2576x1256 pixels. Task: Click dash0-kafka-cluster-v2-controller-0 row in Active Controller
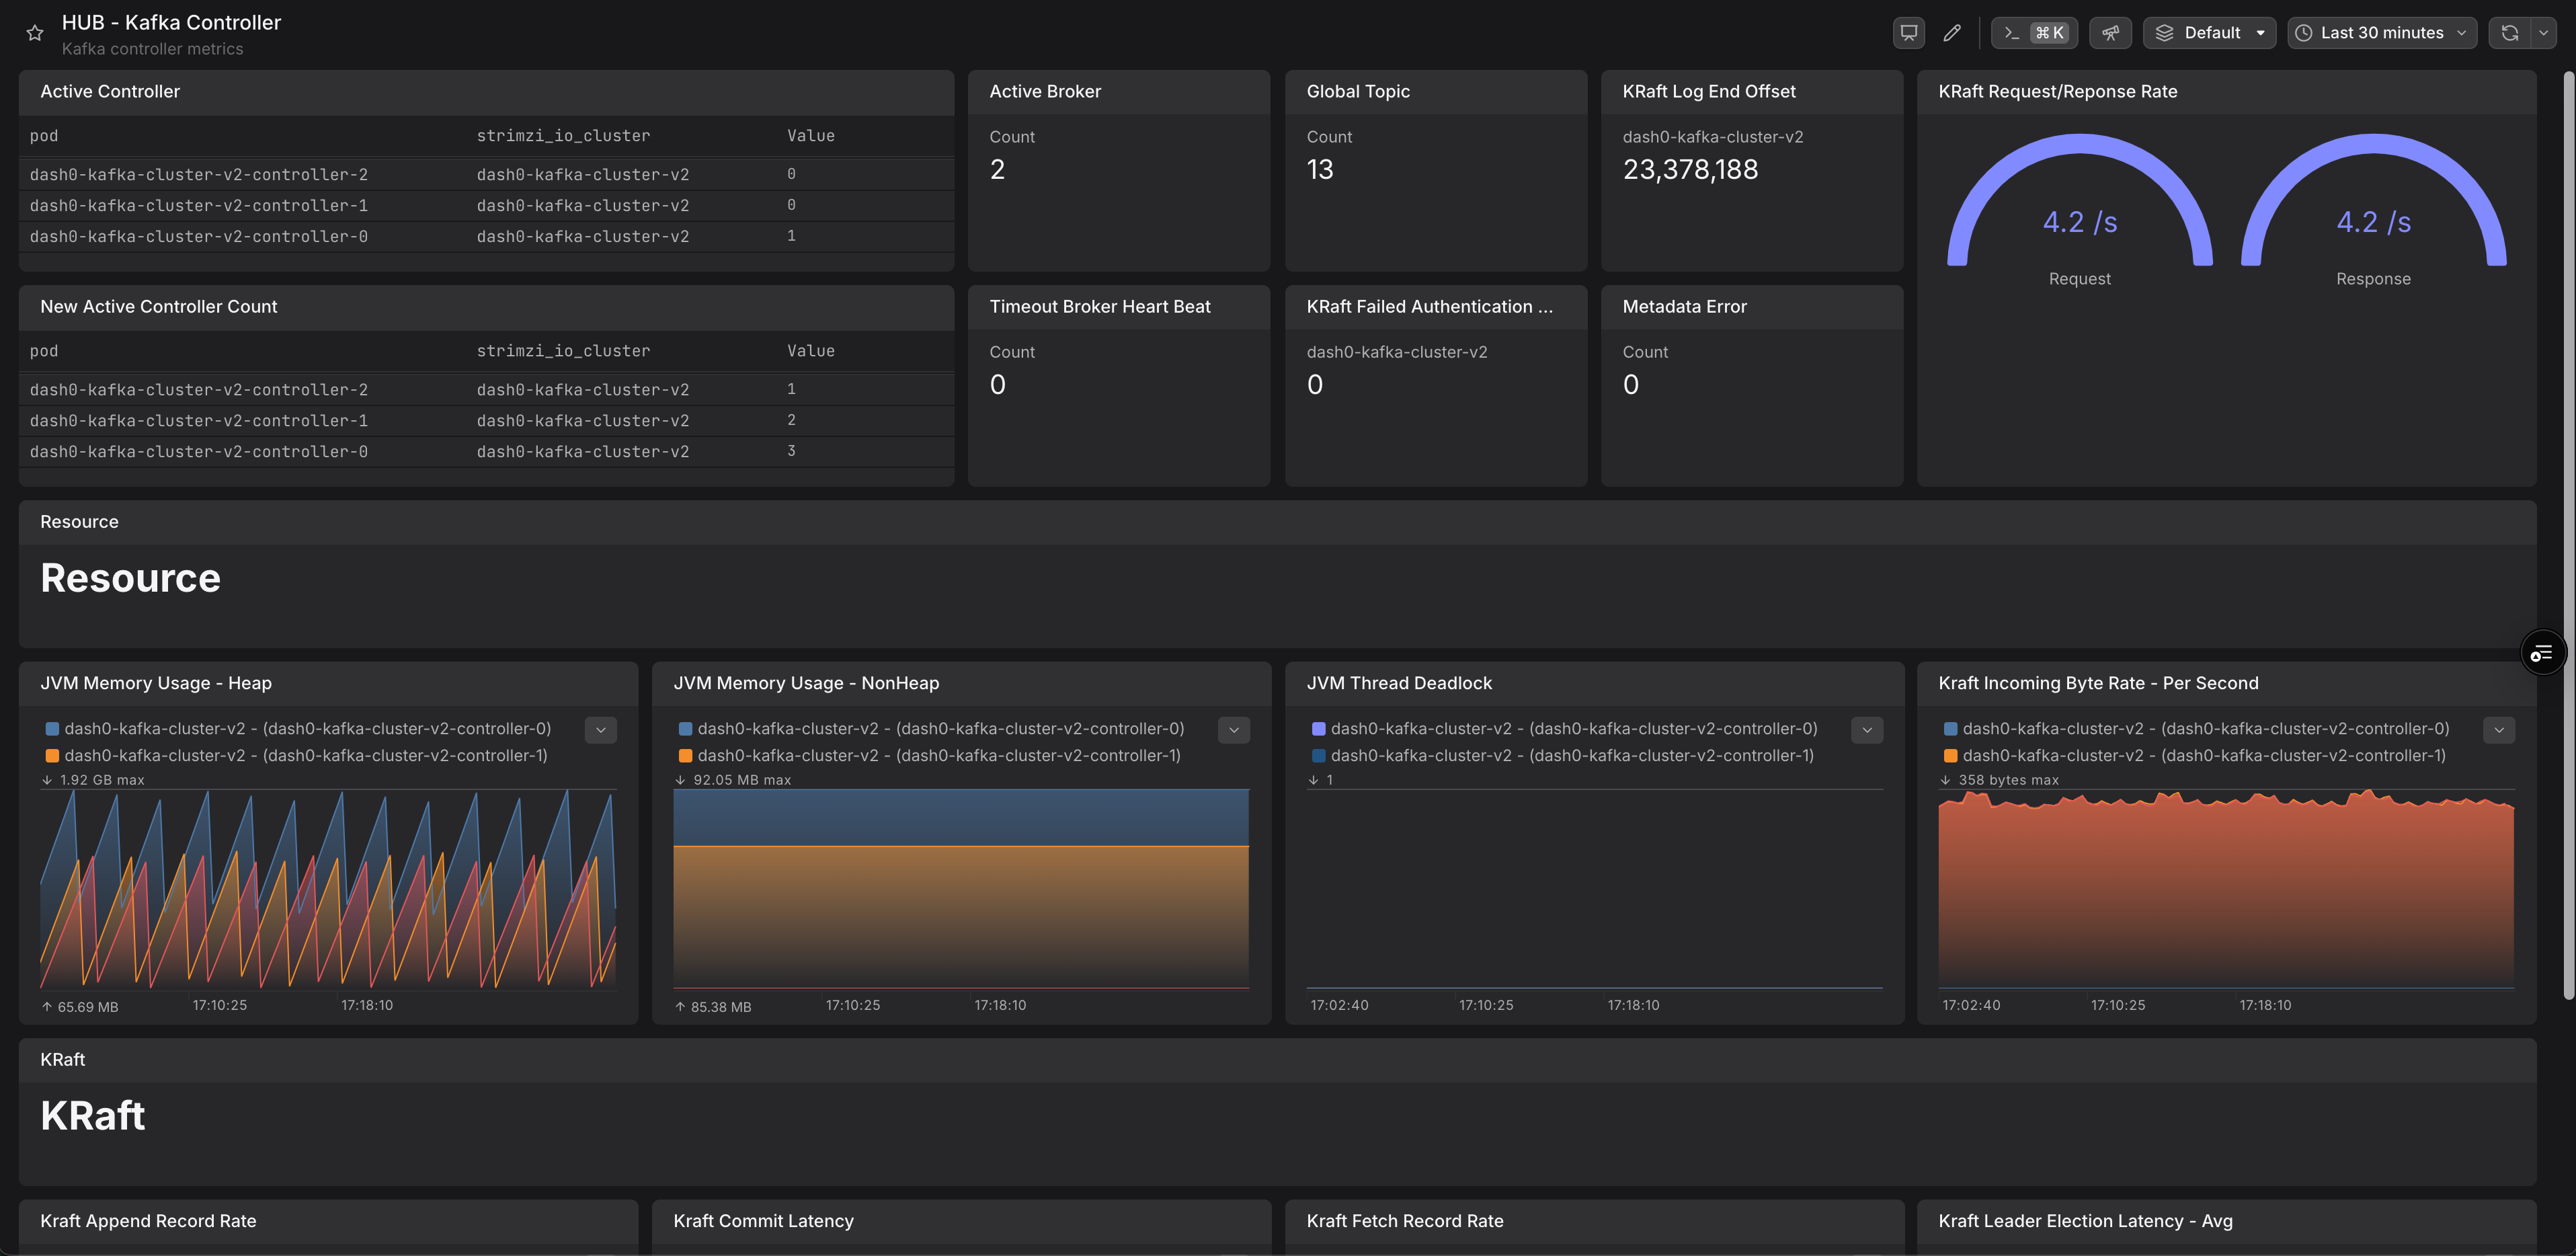click(x=199, y=237)
